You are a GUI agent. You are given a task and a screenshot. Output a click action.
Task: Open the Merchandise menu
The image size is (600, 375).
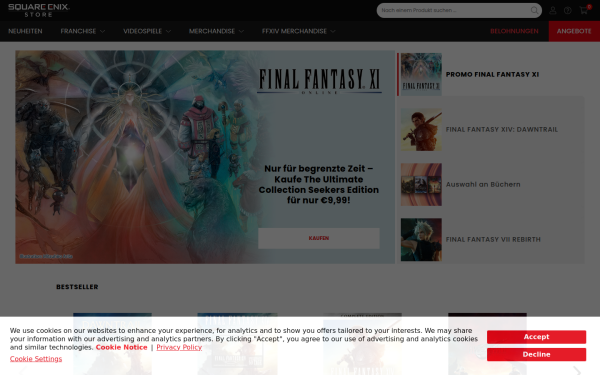pos(212,31)
